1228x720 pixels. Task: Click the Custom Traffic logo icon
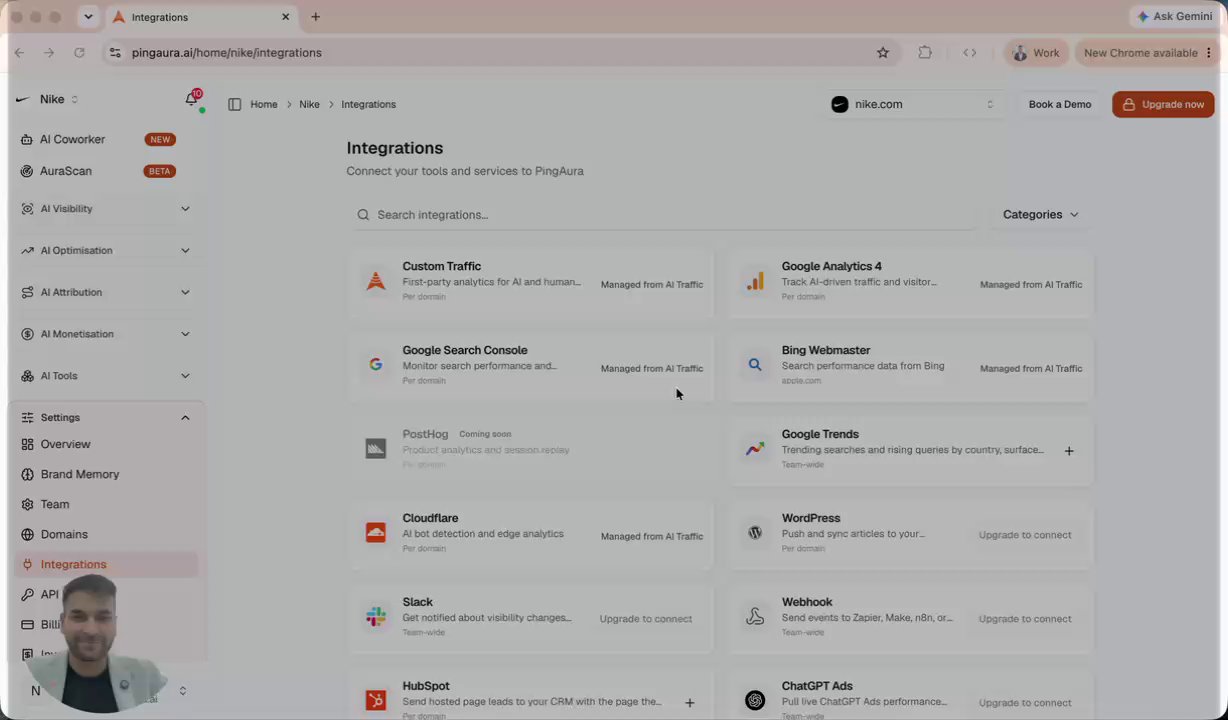[x=376, y=281]
